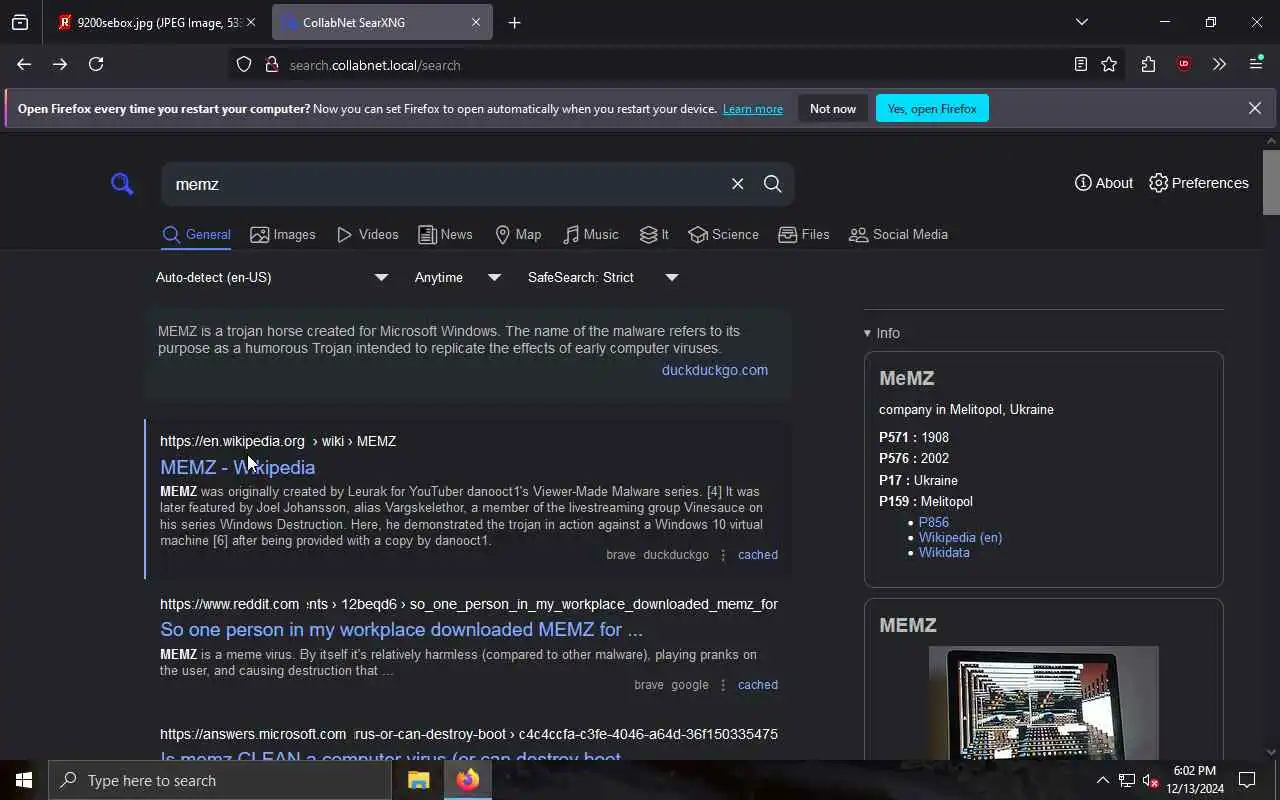The width and height of the screenshot is (1280, 800).
Task: Open the Wikidata infobox link
Action: (x=944, y=552)
